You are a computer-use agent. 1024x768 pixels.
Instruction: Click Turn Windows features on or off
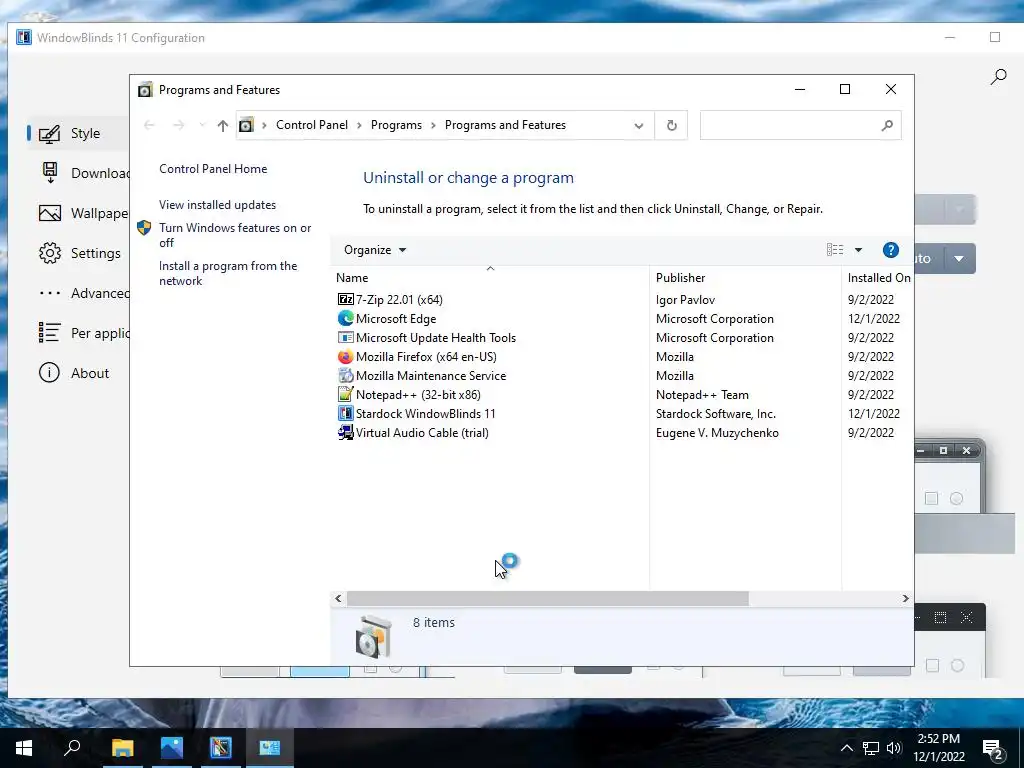pyautogui.click(x=235, y=235)
